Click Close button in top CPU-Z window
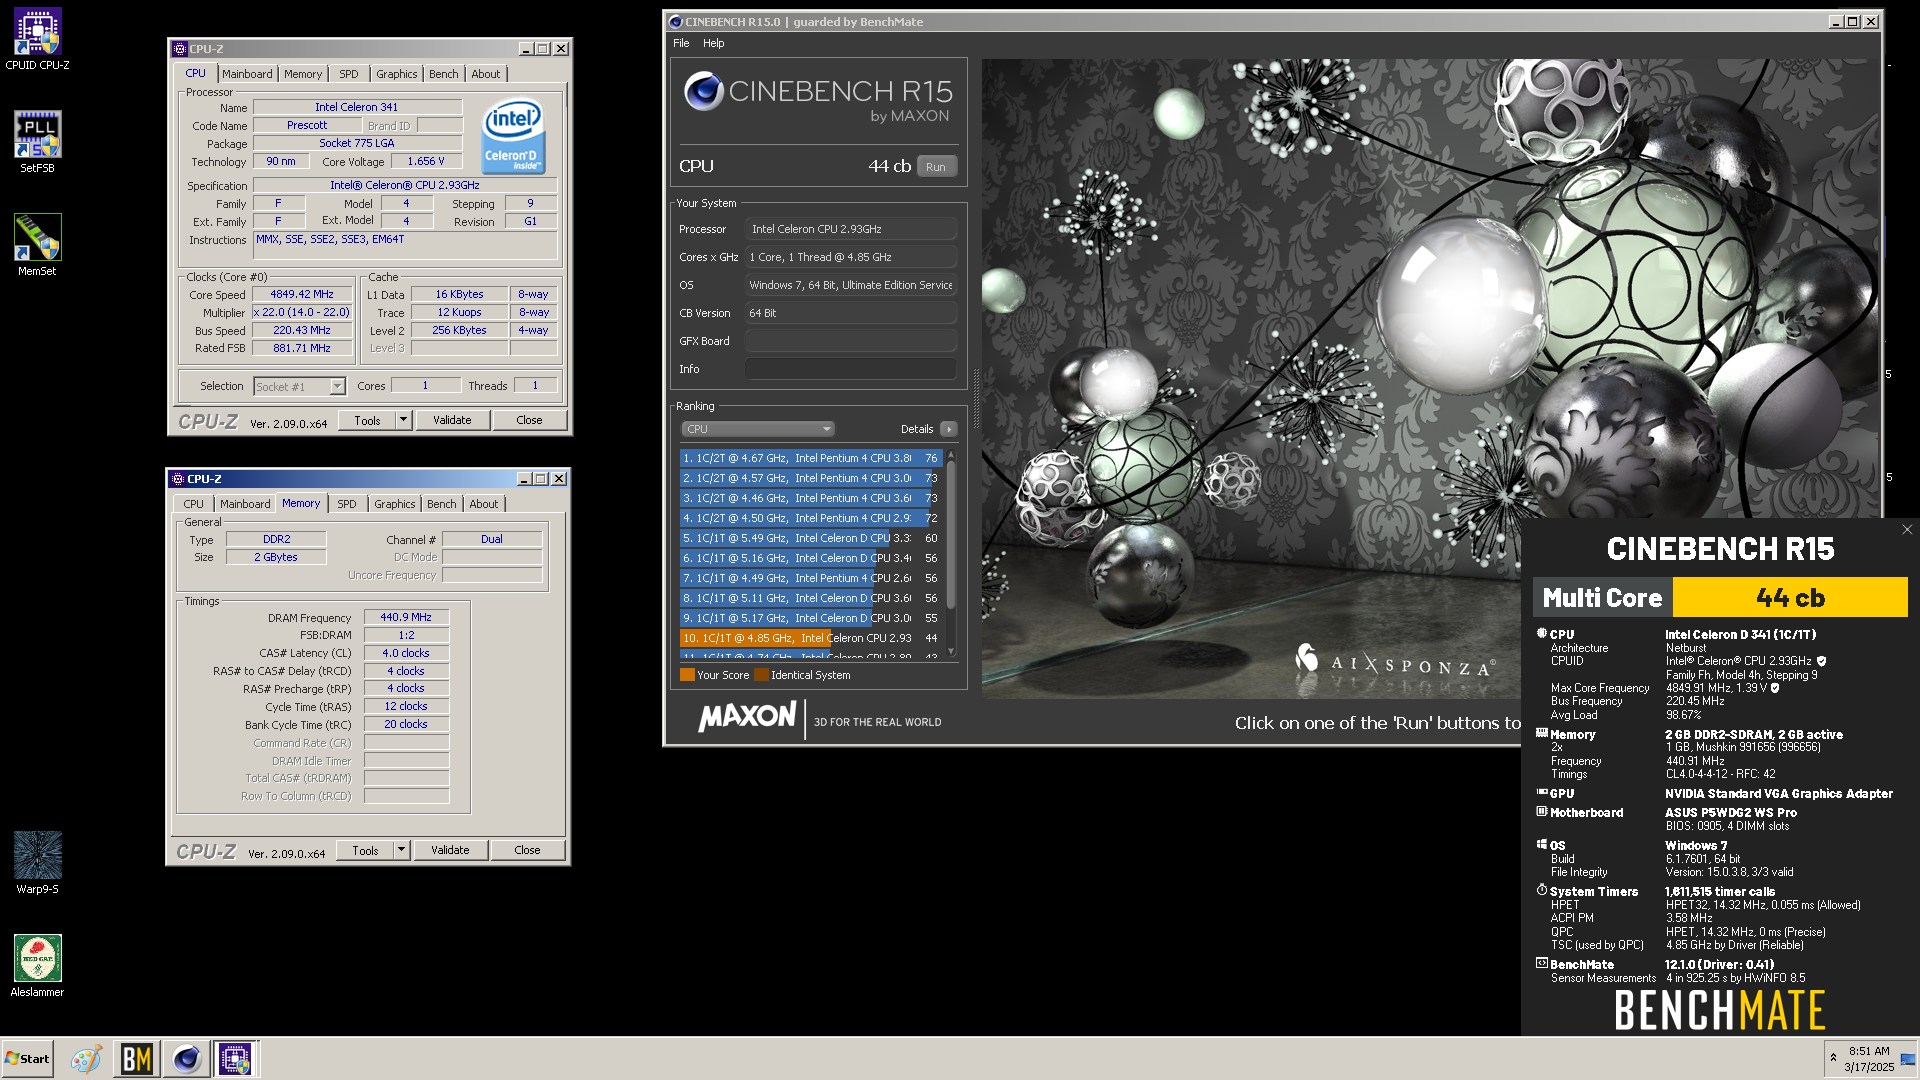 529,421
